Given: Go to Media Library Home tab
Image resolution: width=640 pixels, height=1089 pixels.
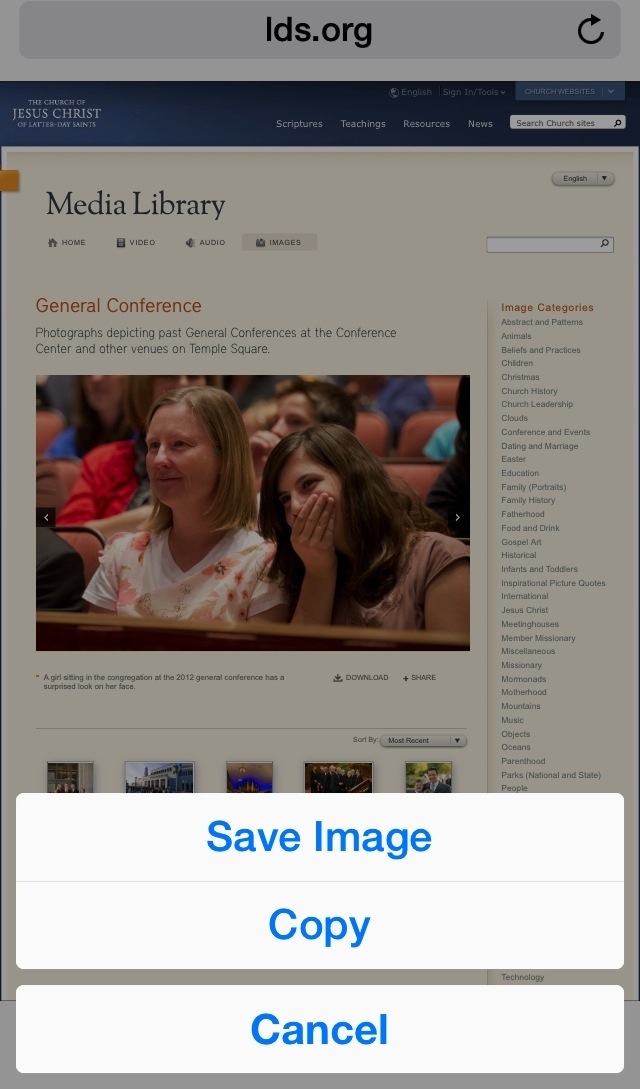Looking at the screenshot, I should click(67, 242).
